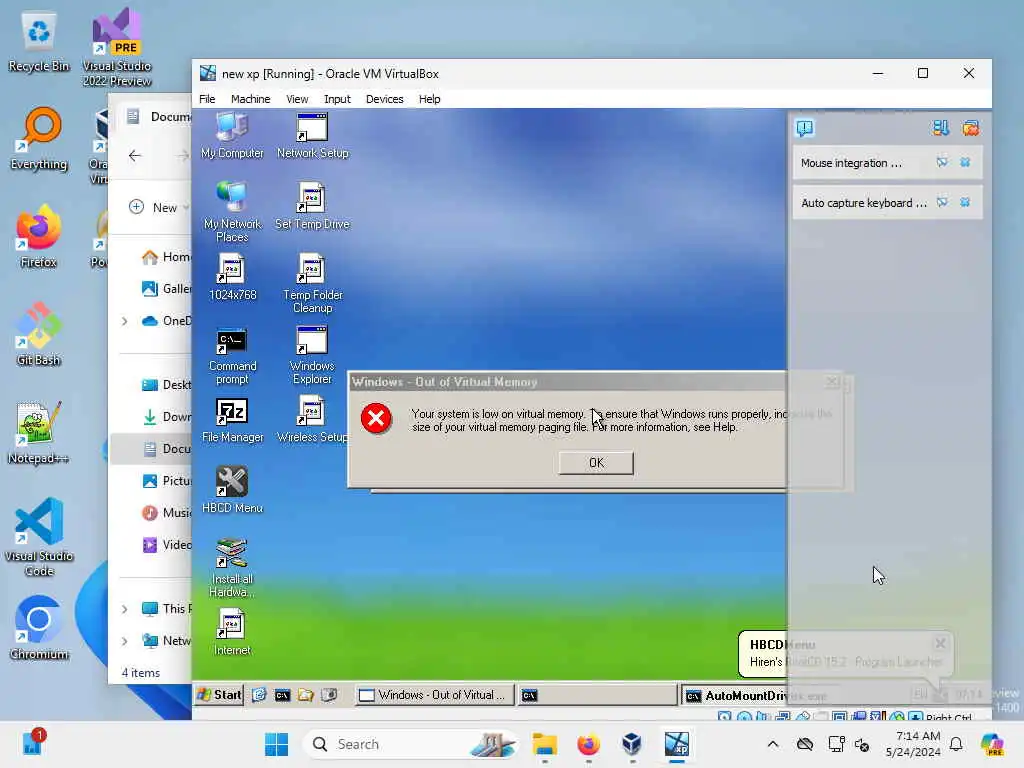This screenshot has height=768, width=1024.
Task: Open Visual Studio Code from the desktop
Action: tap(39, 537)
